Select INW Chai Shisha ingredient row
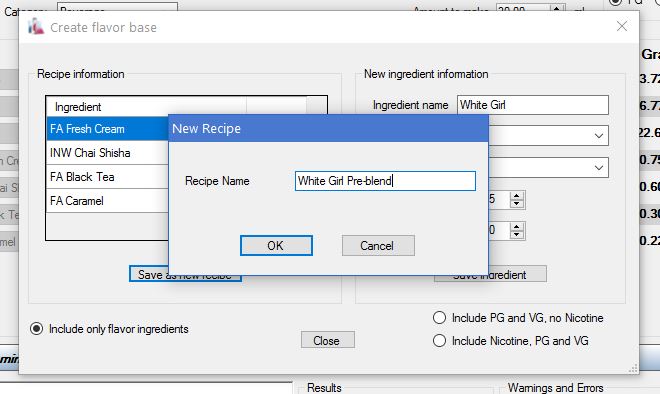660x394 pixels. [108, 153]
